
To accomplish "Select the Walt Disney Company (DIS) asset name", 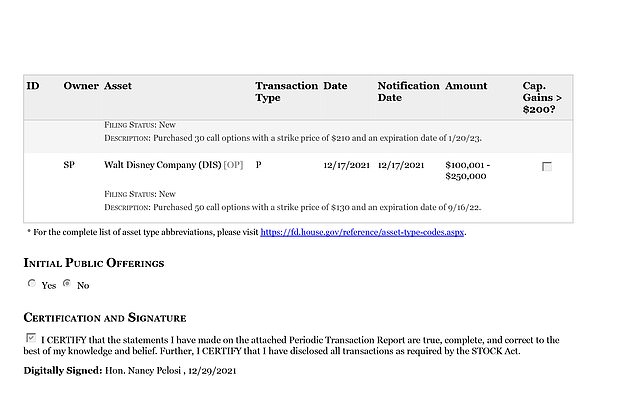I will (x=162, y=163).
